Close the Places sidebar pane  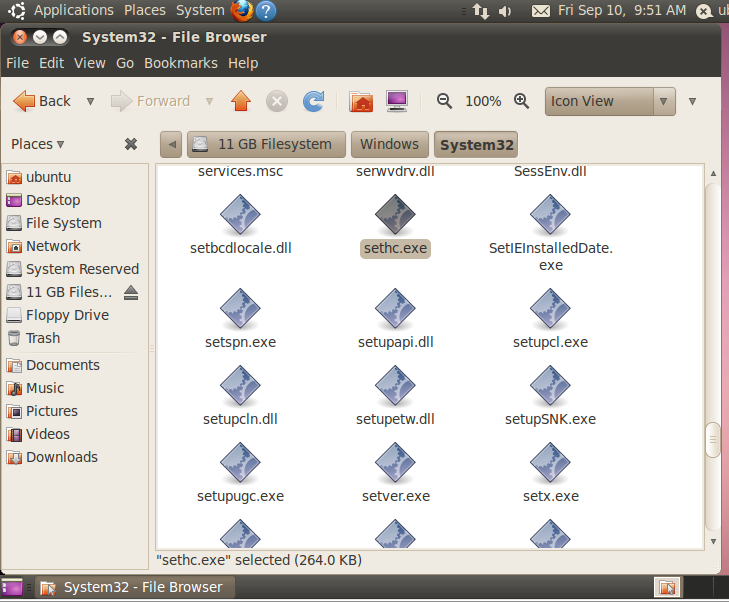tap(131, 144)
